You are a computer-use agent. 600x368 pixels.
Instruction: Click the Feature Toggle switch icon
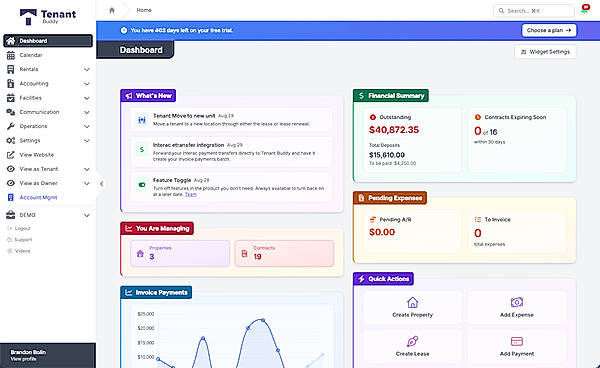coord(142,185)
